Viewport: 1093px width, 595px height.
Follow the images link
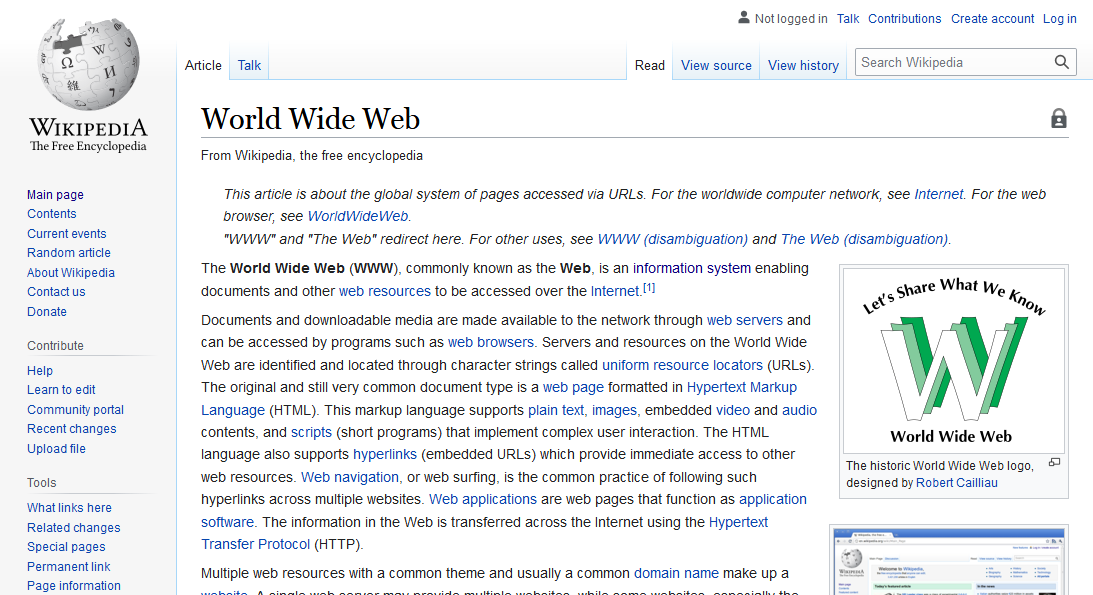click(614, 410)
